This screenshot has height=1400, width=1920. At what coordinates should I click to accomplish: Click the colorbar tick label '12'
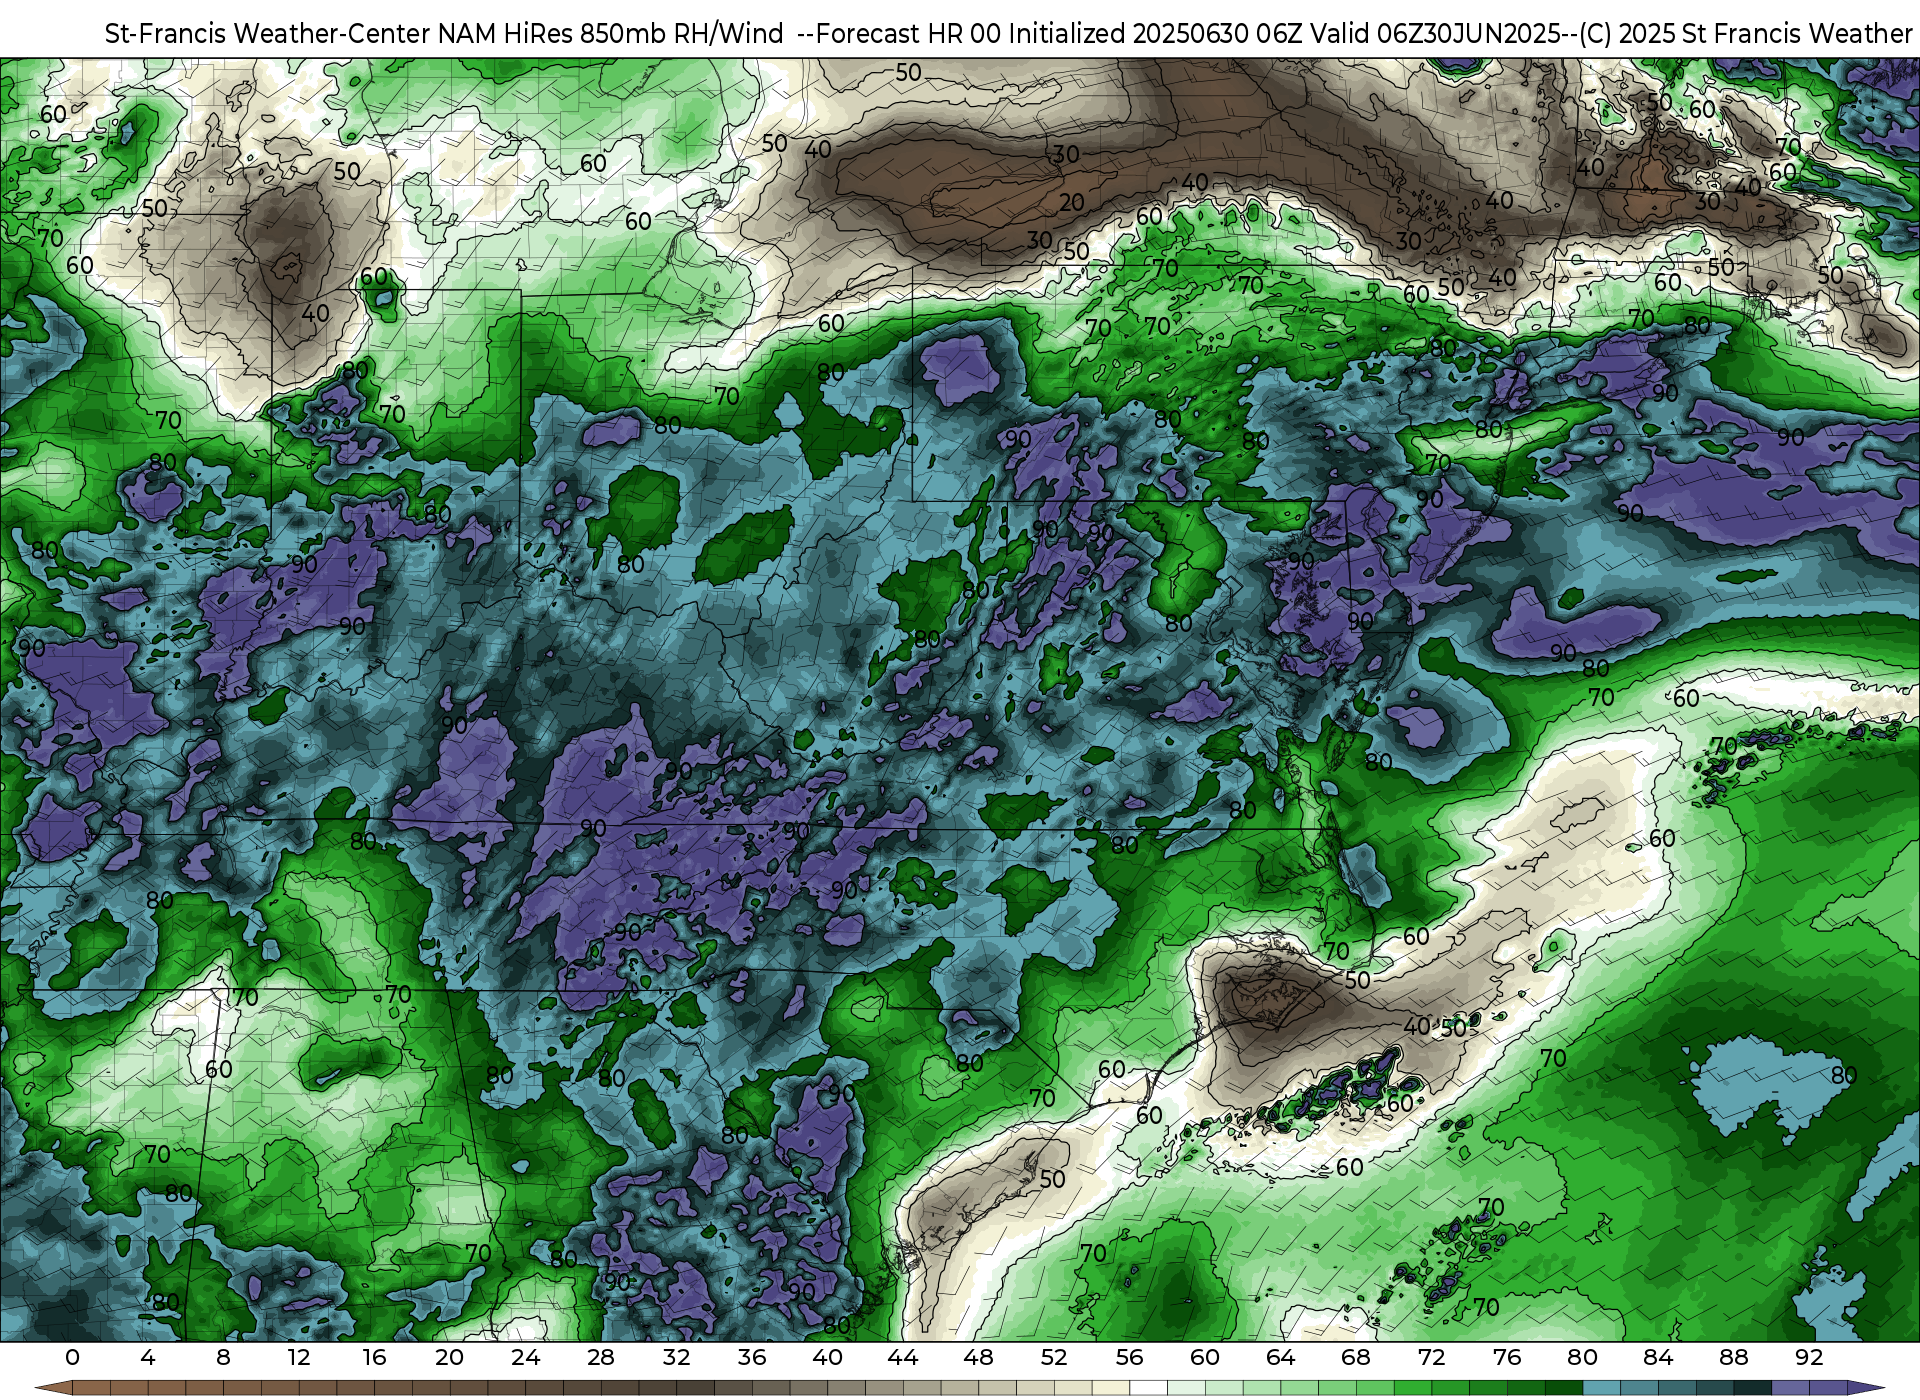pos(299,1357)
